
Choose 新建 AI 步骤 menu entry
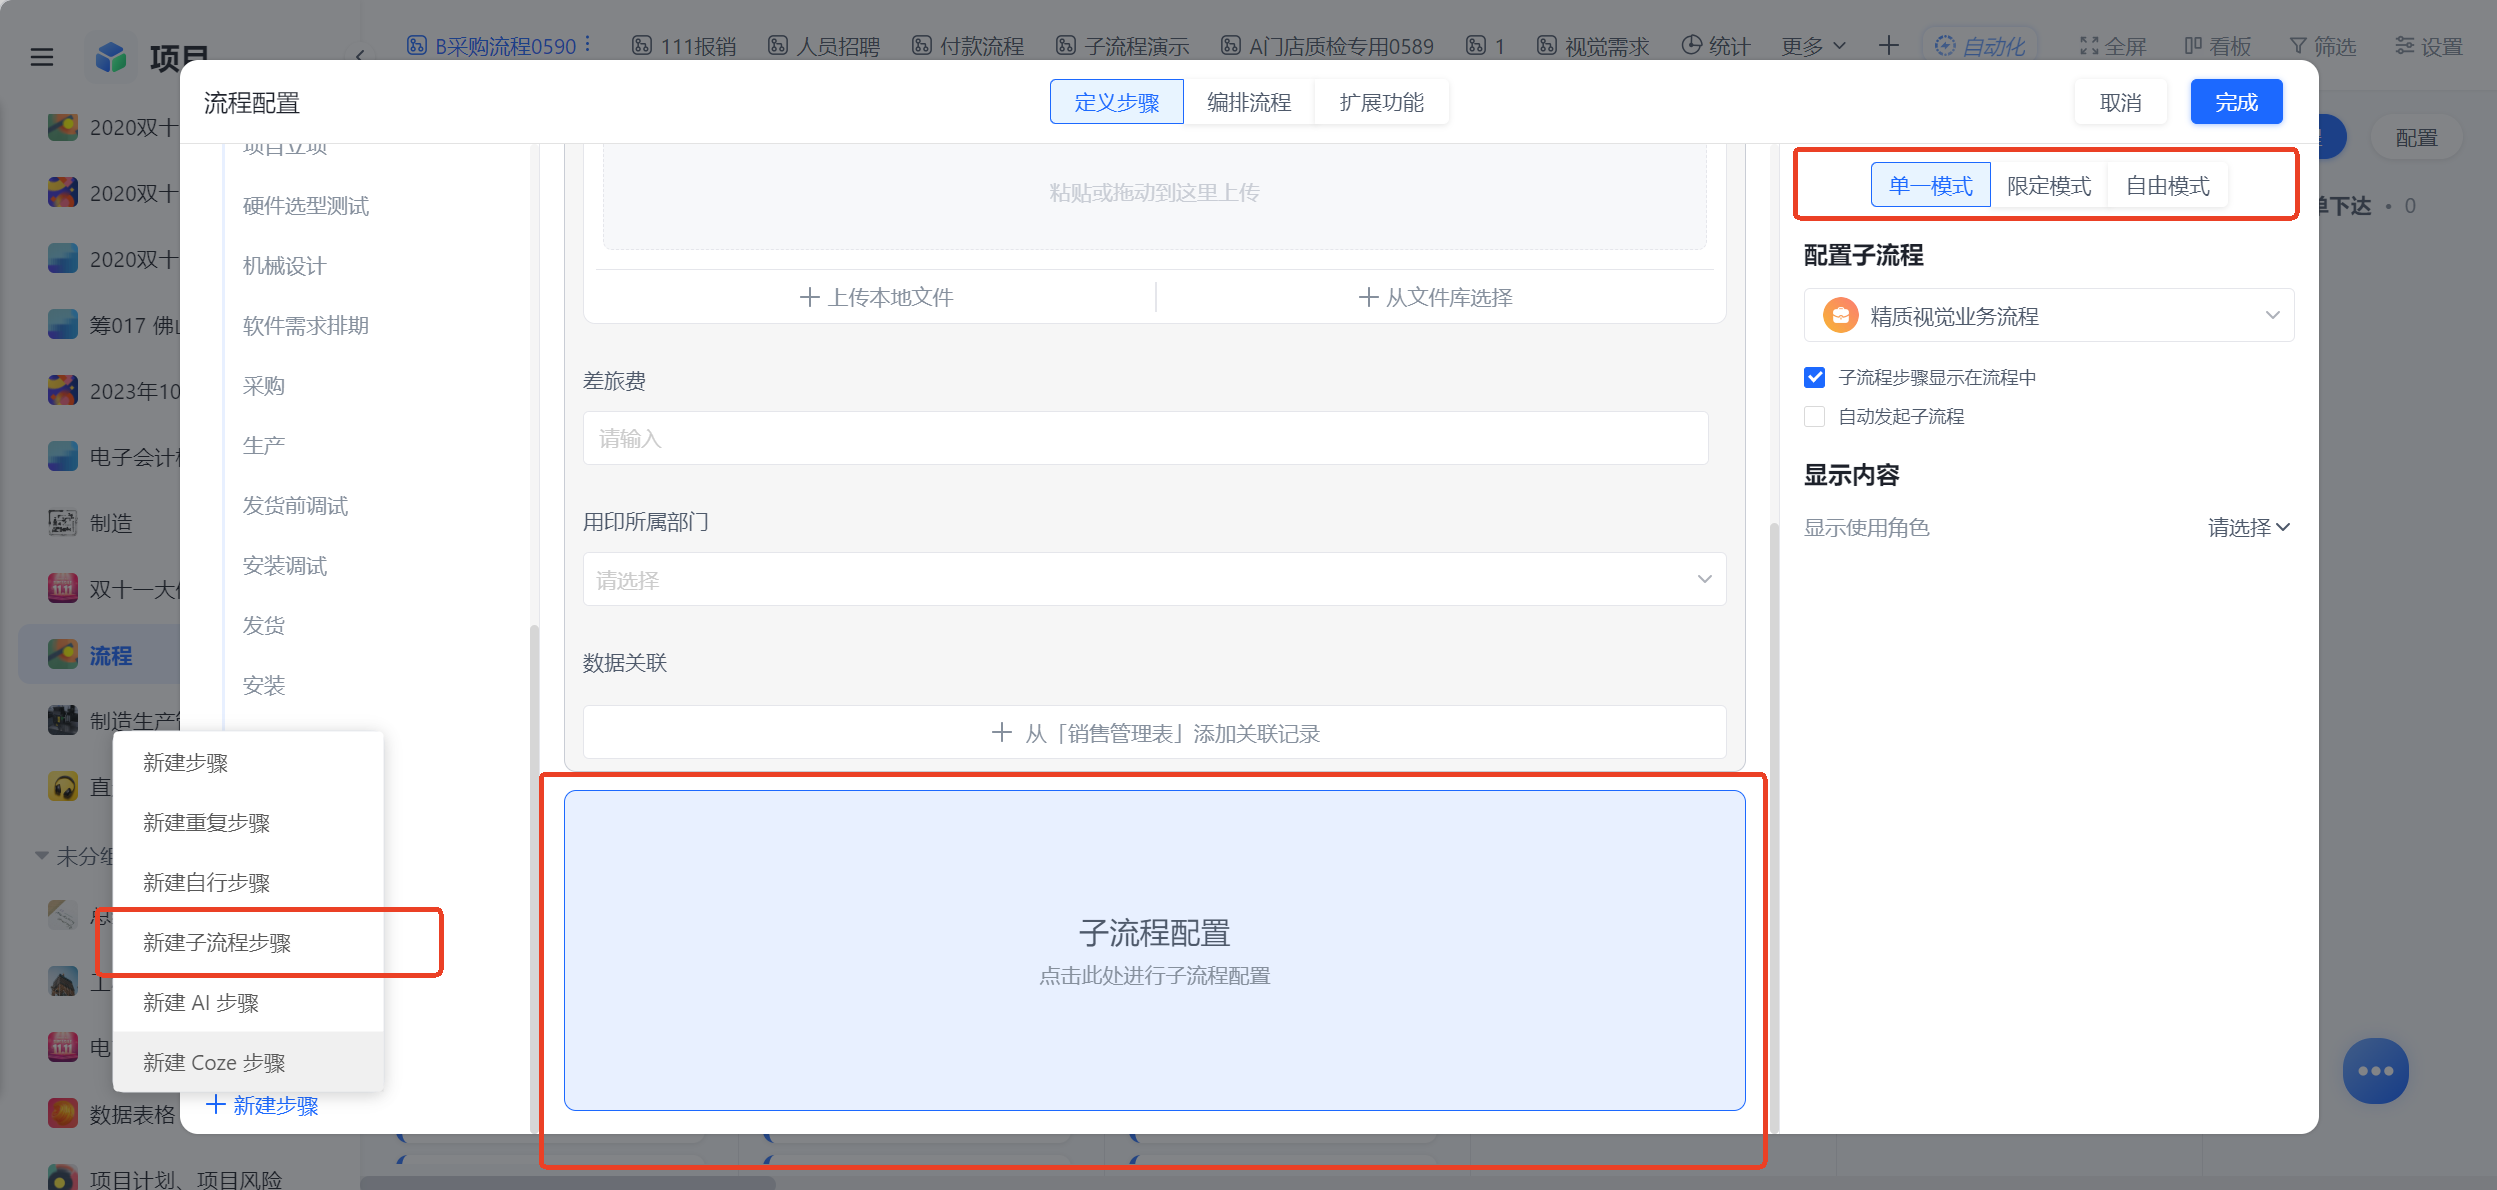click(x=248, y=1003)
